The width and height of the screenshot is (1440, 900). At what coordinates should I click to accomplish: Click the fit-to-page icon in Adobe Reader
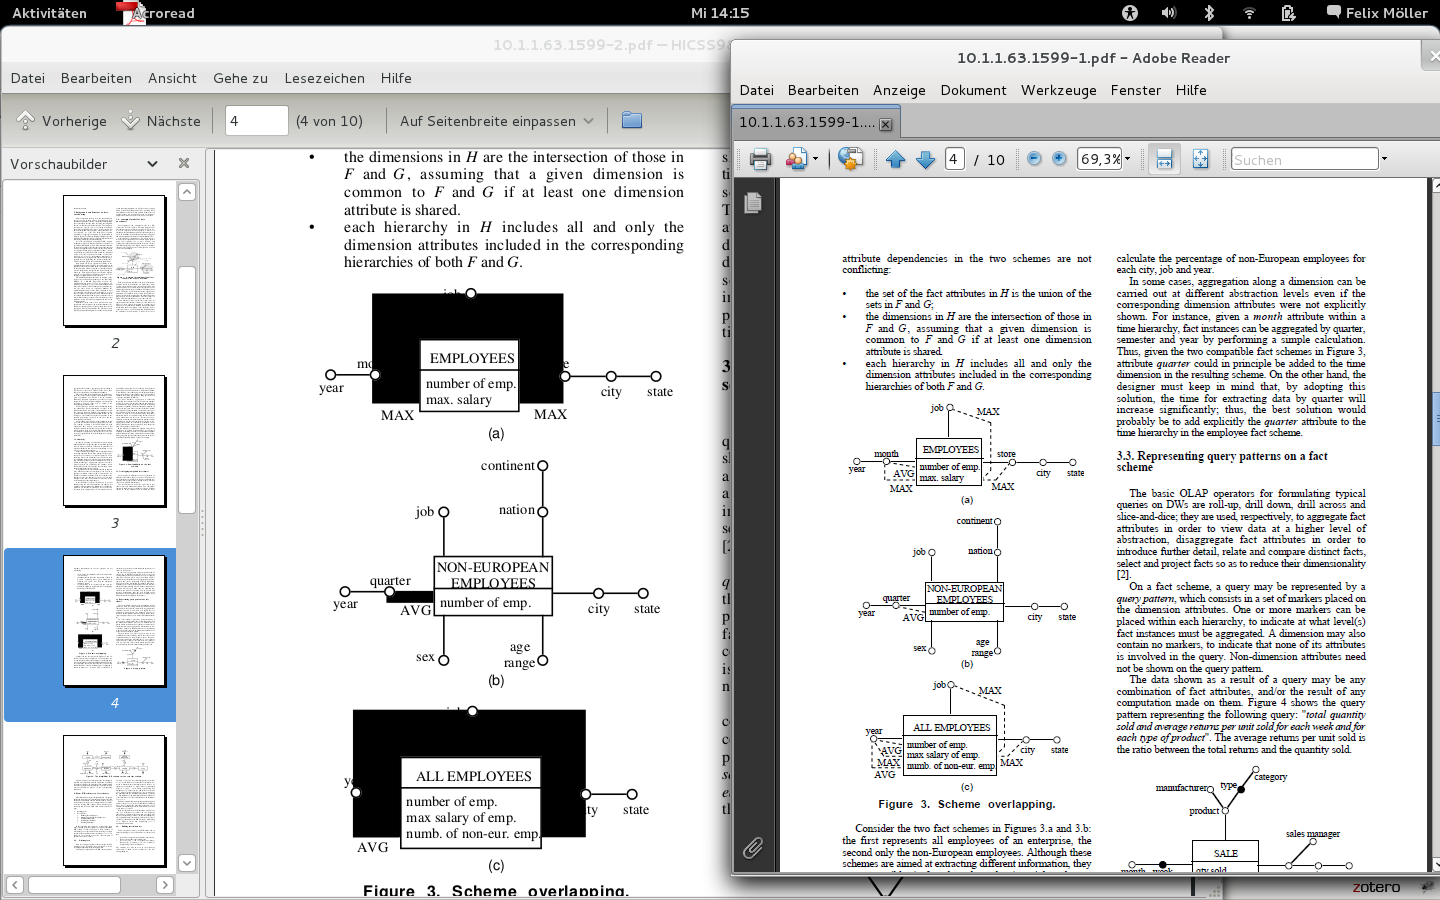1200,160
